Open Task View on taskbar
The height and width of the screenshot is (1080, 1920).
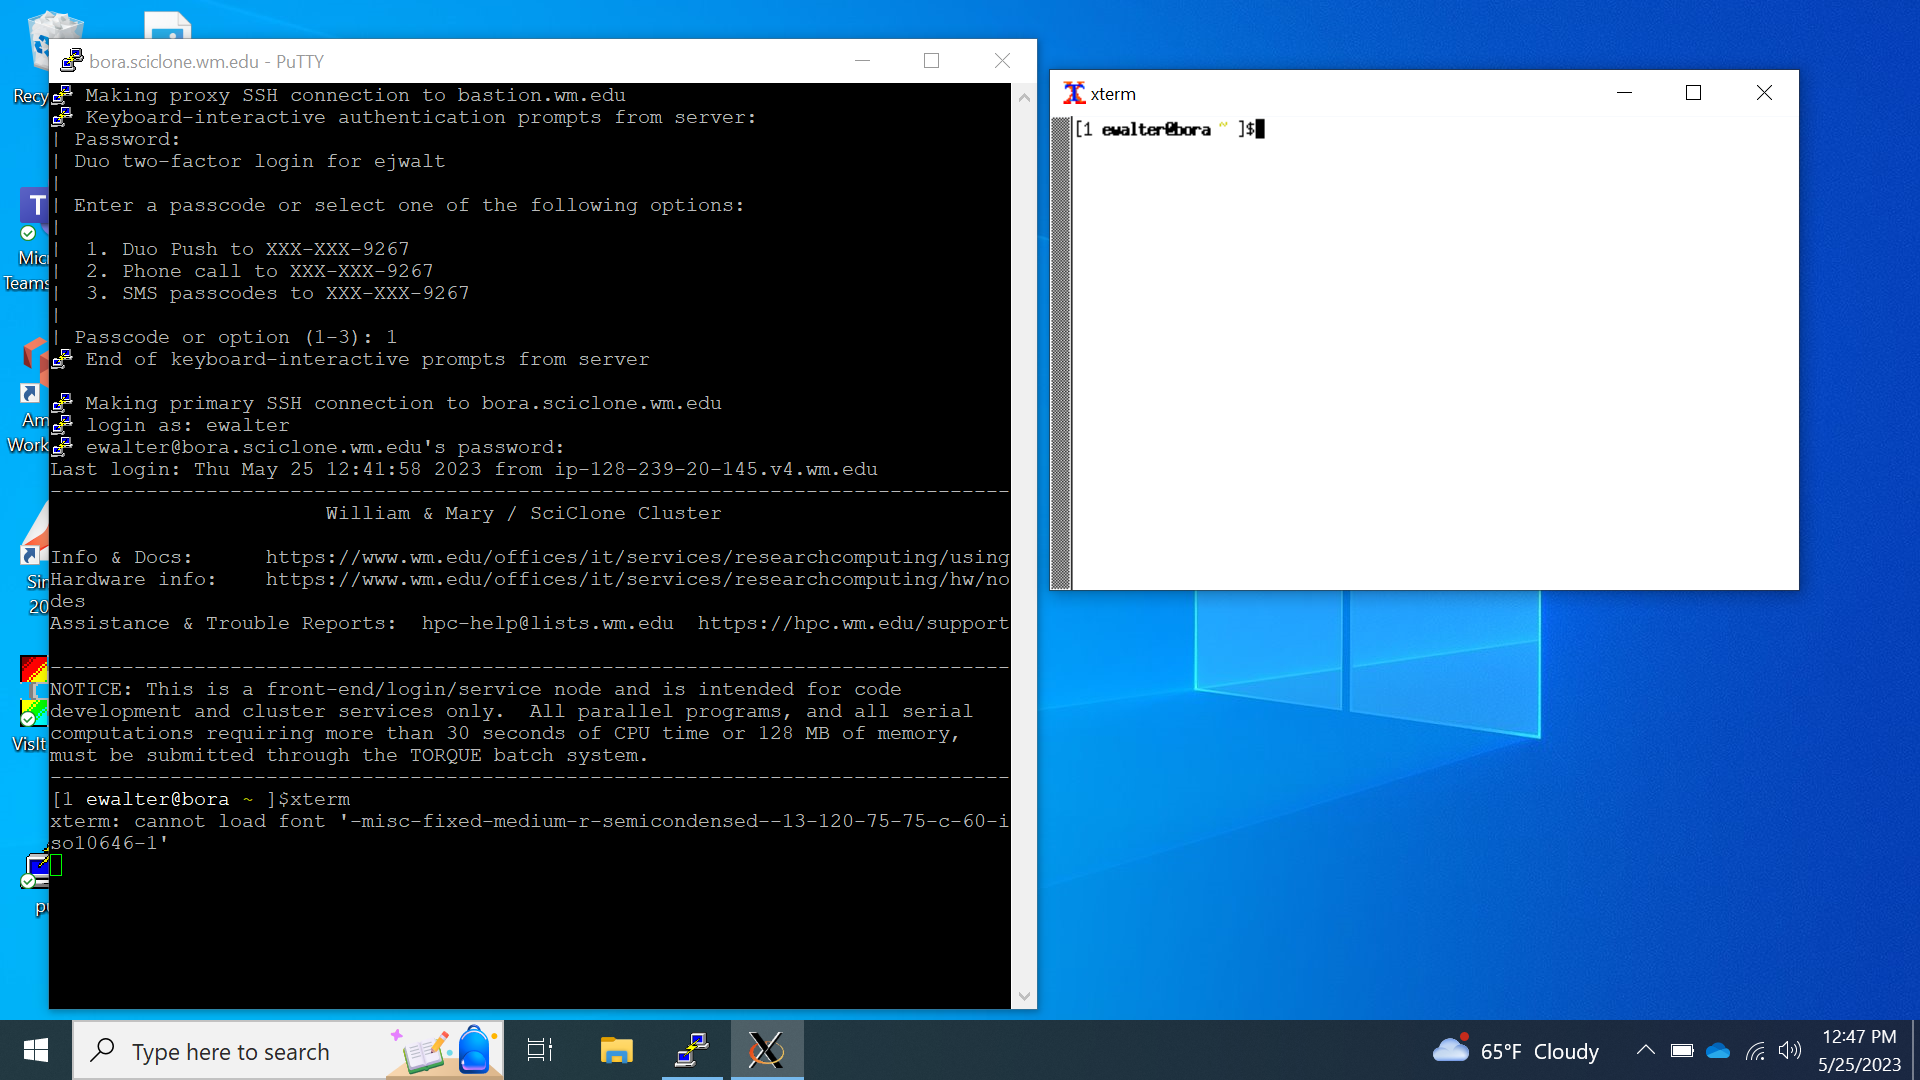click(540, 1050)
